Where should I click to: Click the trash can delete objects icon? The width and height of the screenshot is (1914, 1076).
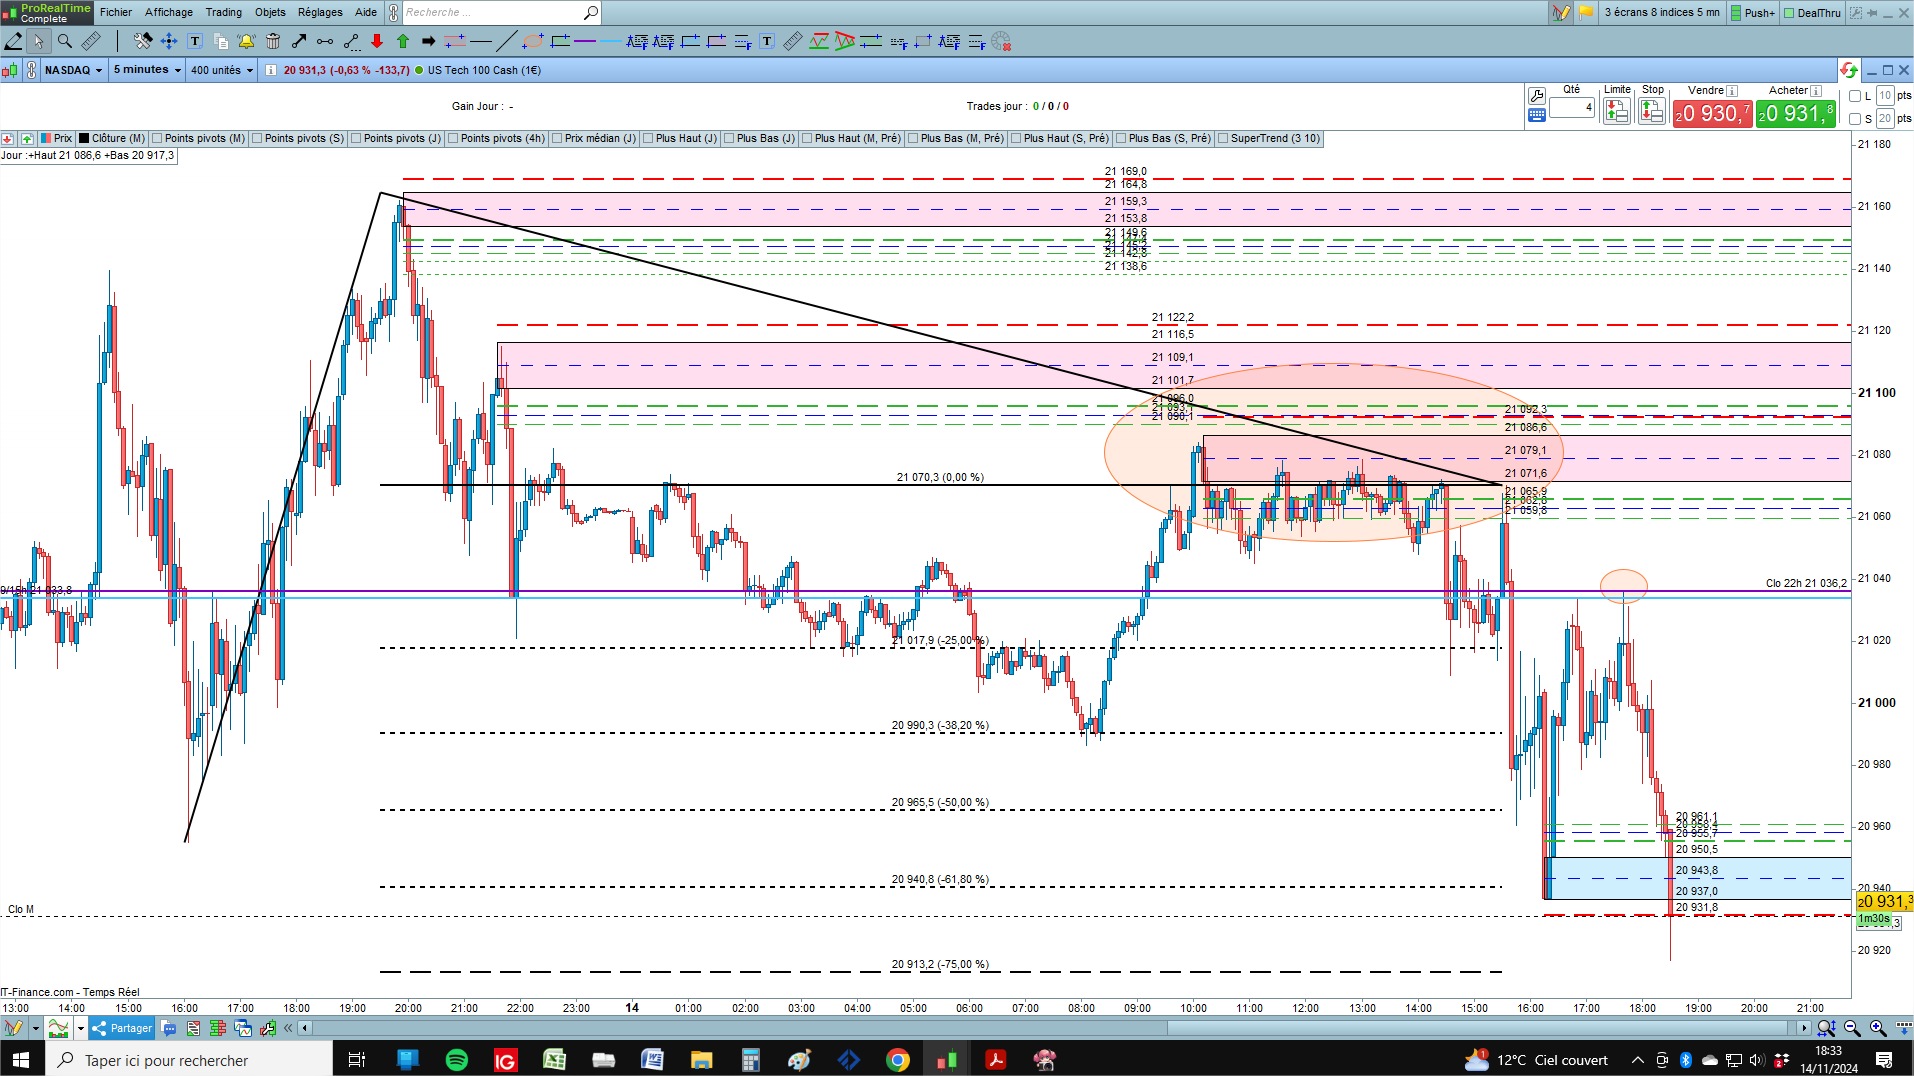[273, 41]
